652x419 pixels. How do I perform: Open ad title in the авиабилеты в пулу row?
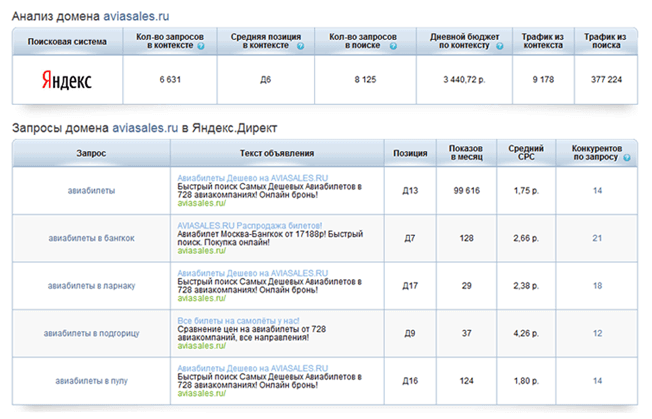point(252,368)
